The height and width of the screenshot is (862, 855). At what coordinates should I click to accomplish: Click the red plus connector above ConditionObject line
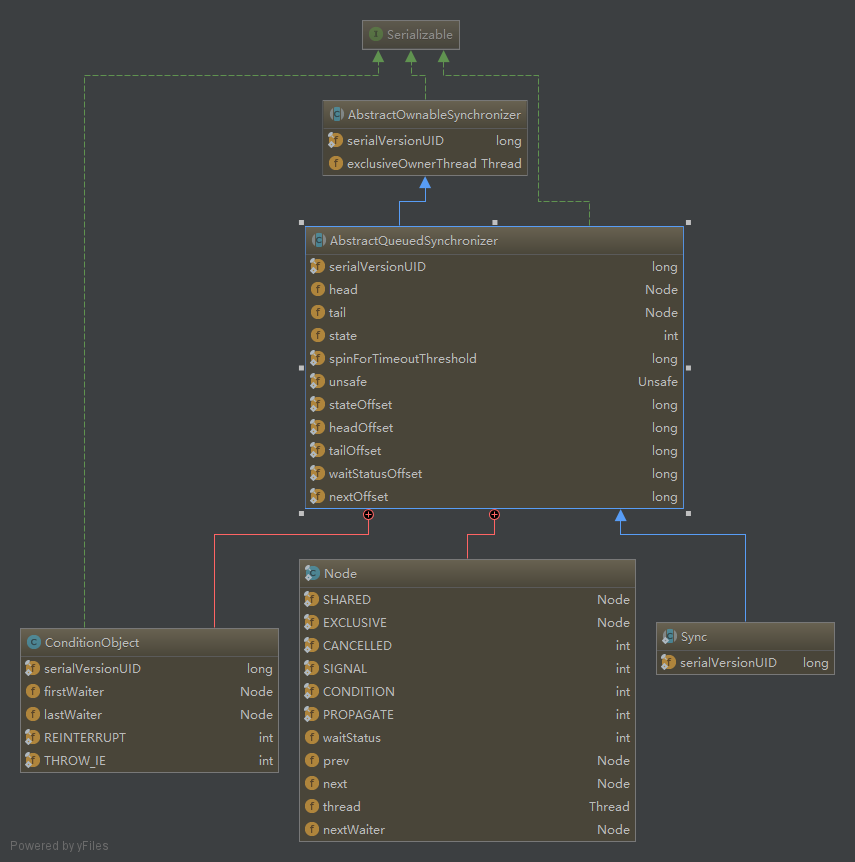pyautogui.click(x=369, y=515)
